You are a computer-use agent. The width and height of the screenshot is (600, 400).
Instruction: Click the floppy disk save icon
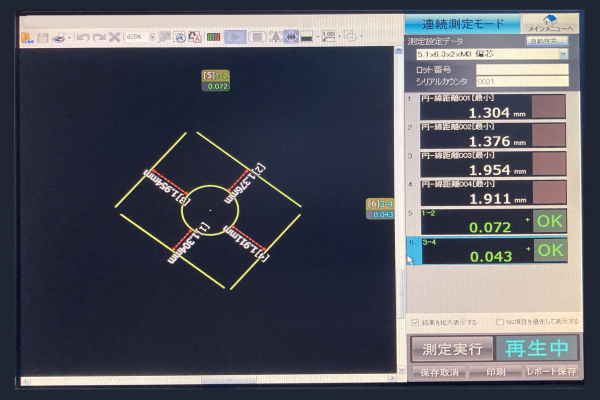tap(43, 38)
